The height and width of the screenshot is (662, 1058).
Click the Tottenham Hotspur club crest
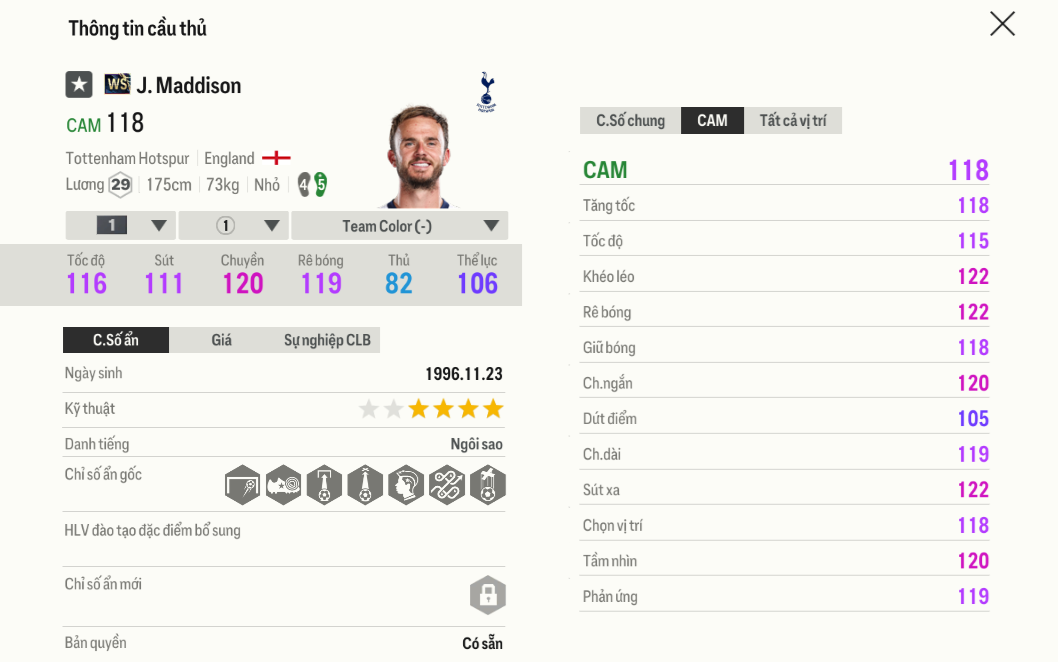[x=487, y=93]
